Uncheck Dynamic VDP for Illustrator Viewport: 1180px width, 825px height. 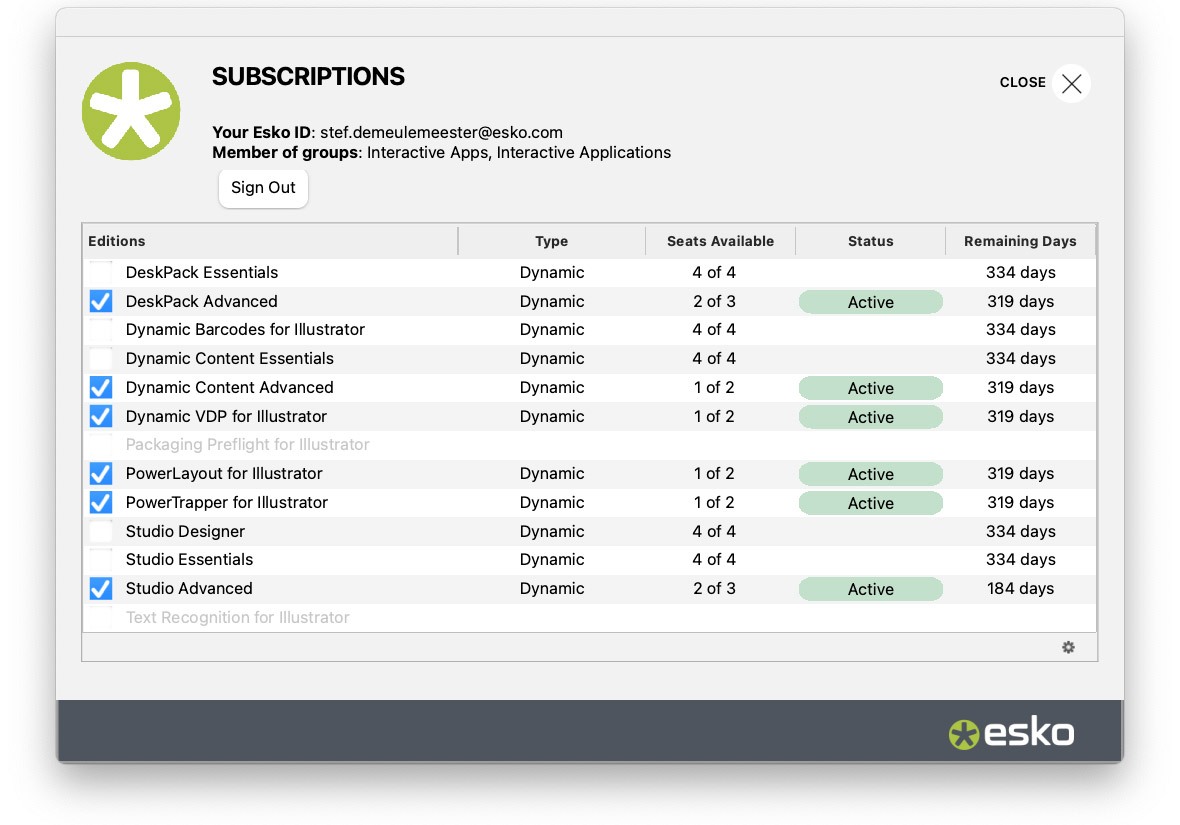(101, 416)
